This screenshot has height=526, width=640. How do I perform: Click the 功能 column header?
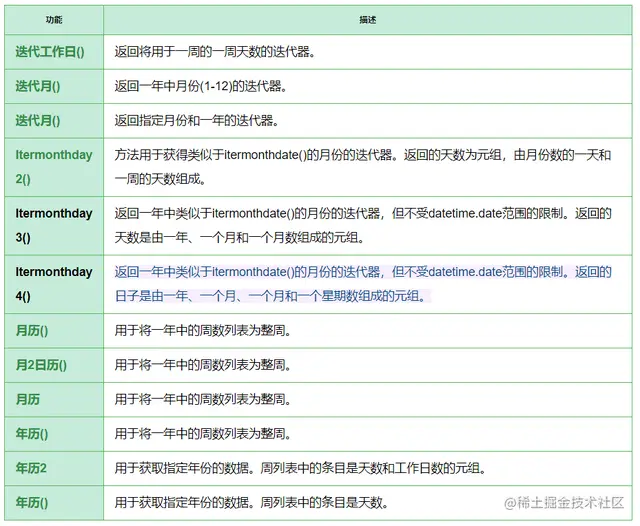54,20
